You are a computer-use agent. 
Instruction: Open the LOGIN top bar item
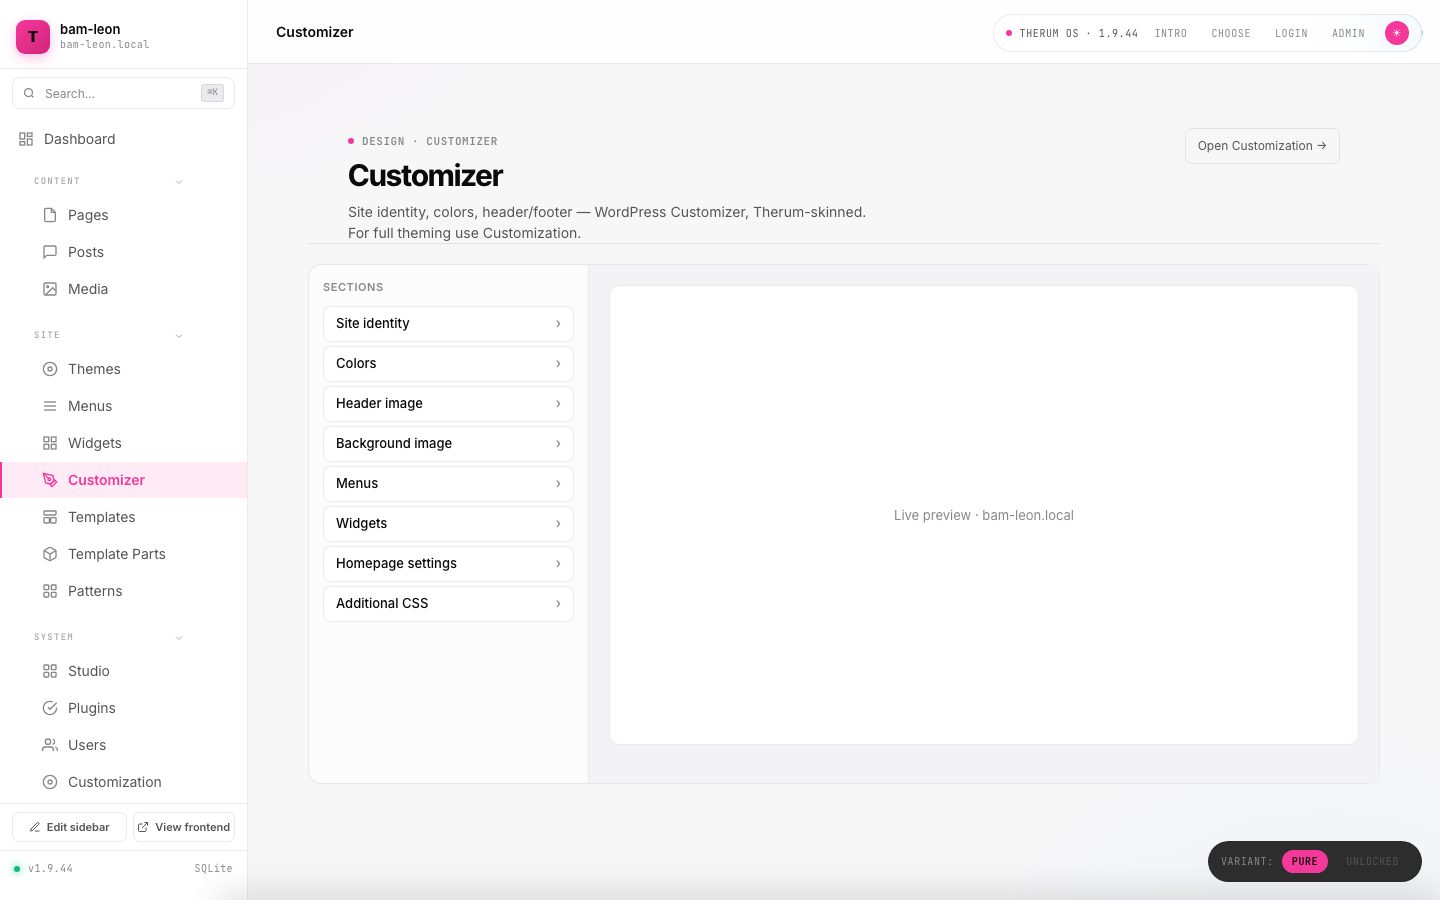1291,33
